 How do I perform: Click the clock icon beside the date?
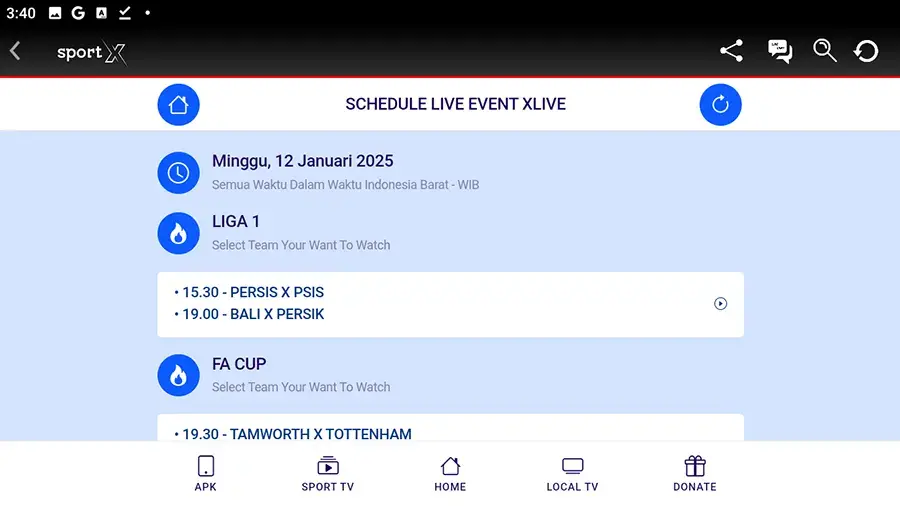tap(178, 172)
